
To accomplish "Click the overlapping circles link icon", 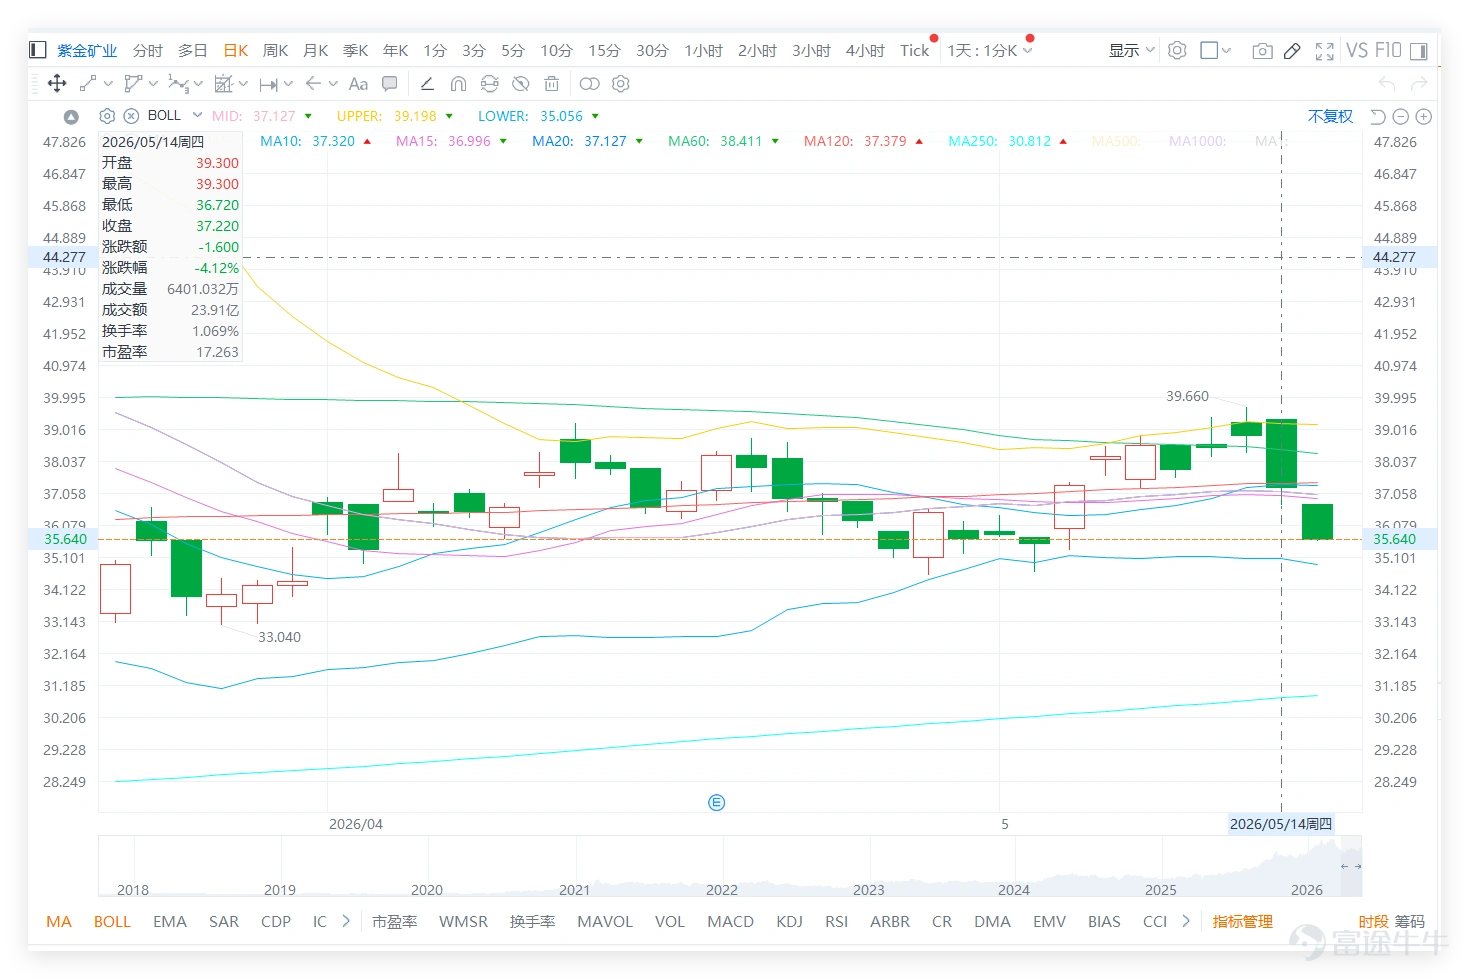I will tap(590, 84).
